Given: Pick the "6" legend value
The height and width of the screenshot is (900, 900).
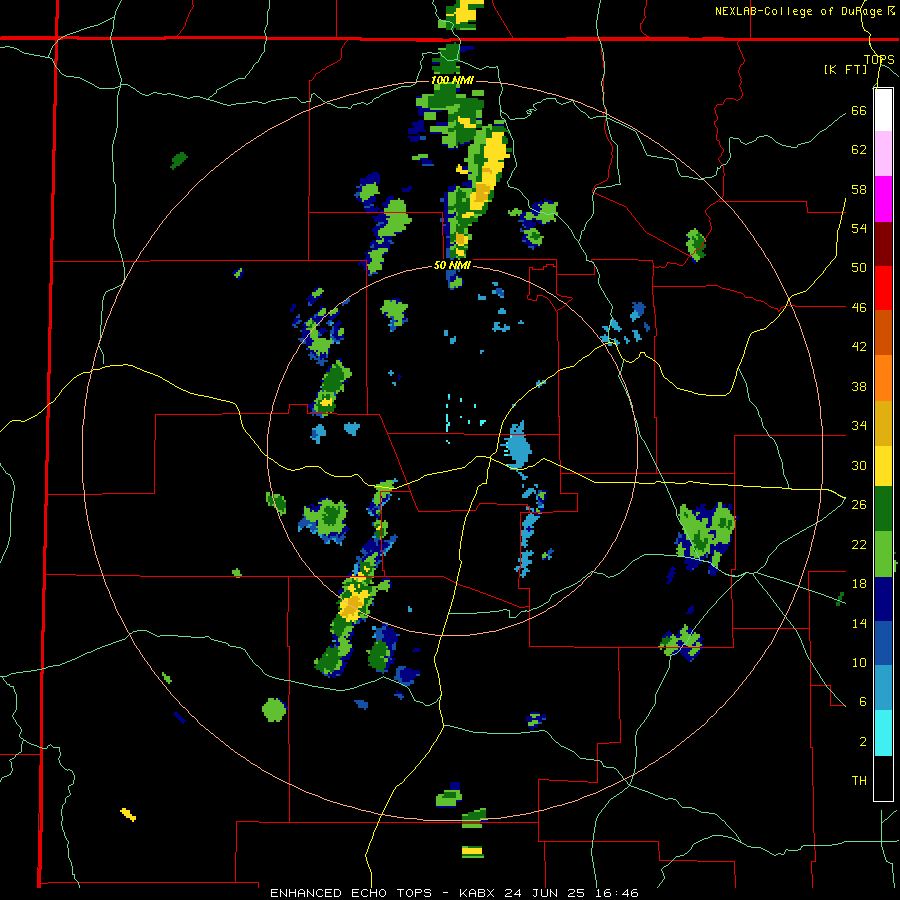Looking at the screenshot, I should (x=863, y=702).
